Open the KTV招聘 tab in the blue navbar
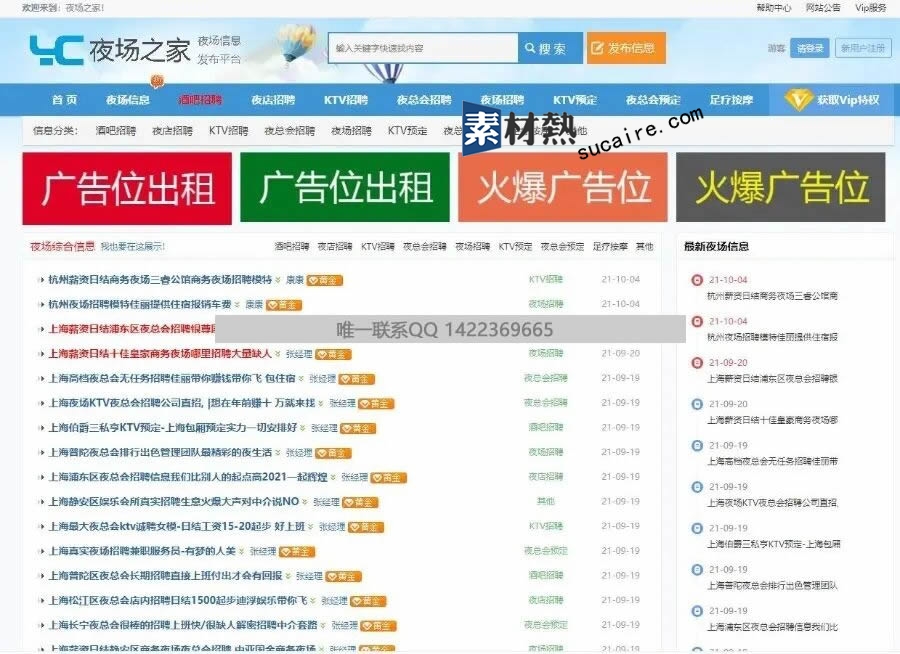The height and width of the screenshot is (654, 900). pos(346,100)
